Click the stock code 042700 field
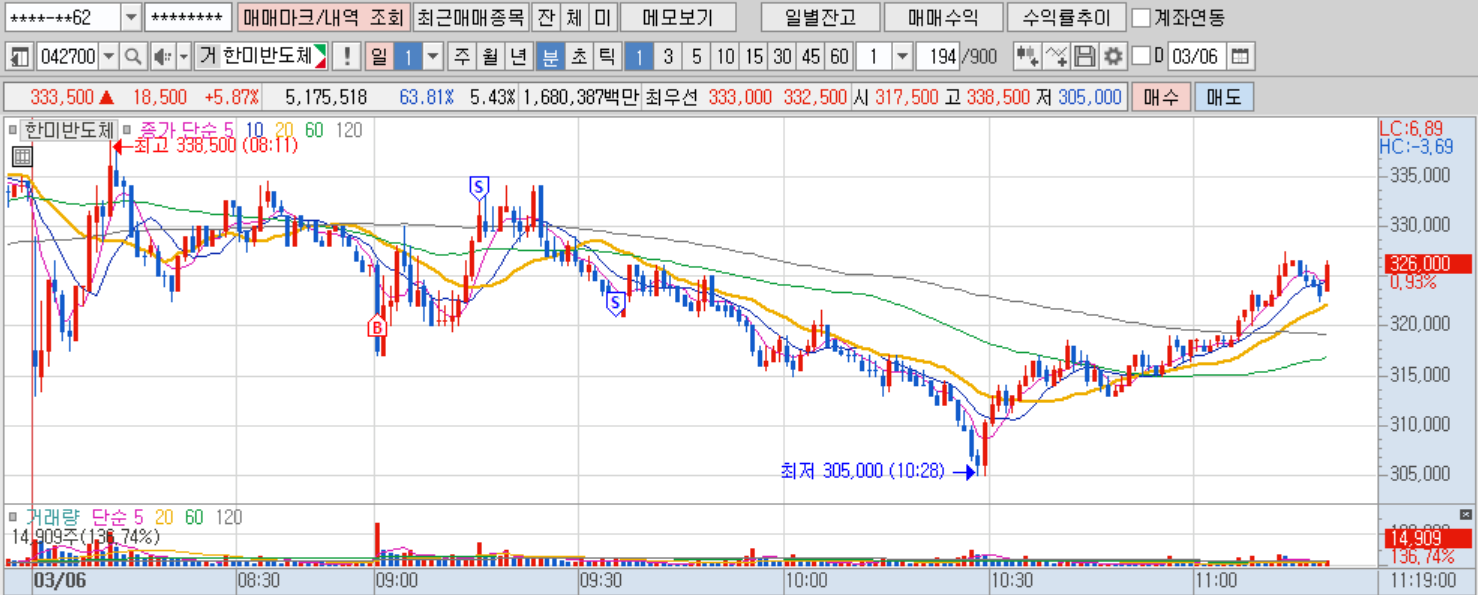The width and height of the screenshot is (1478, 595). coord(66,56)
